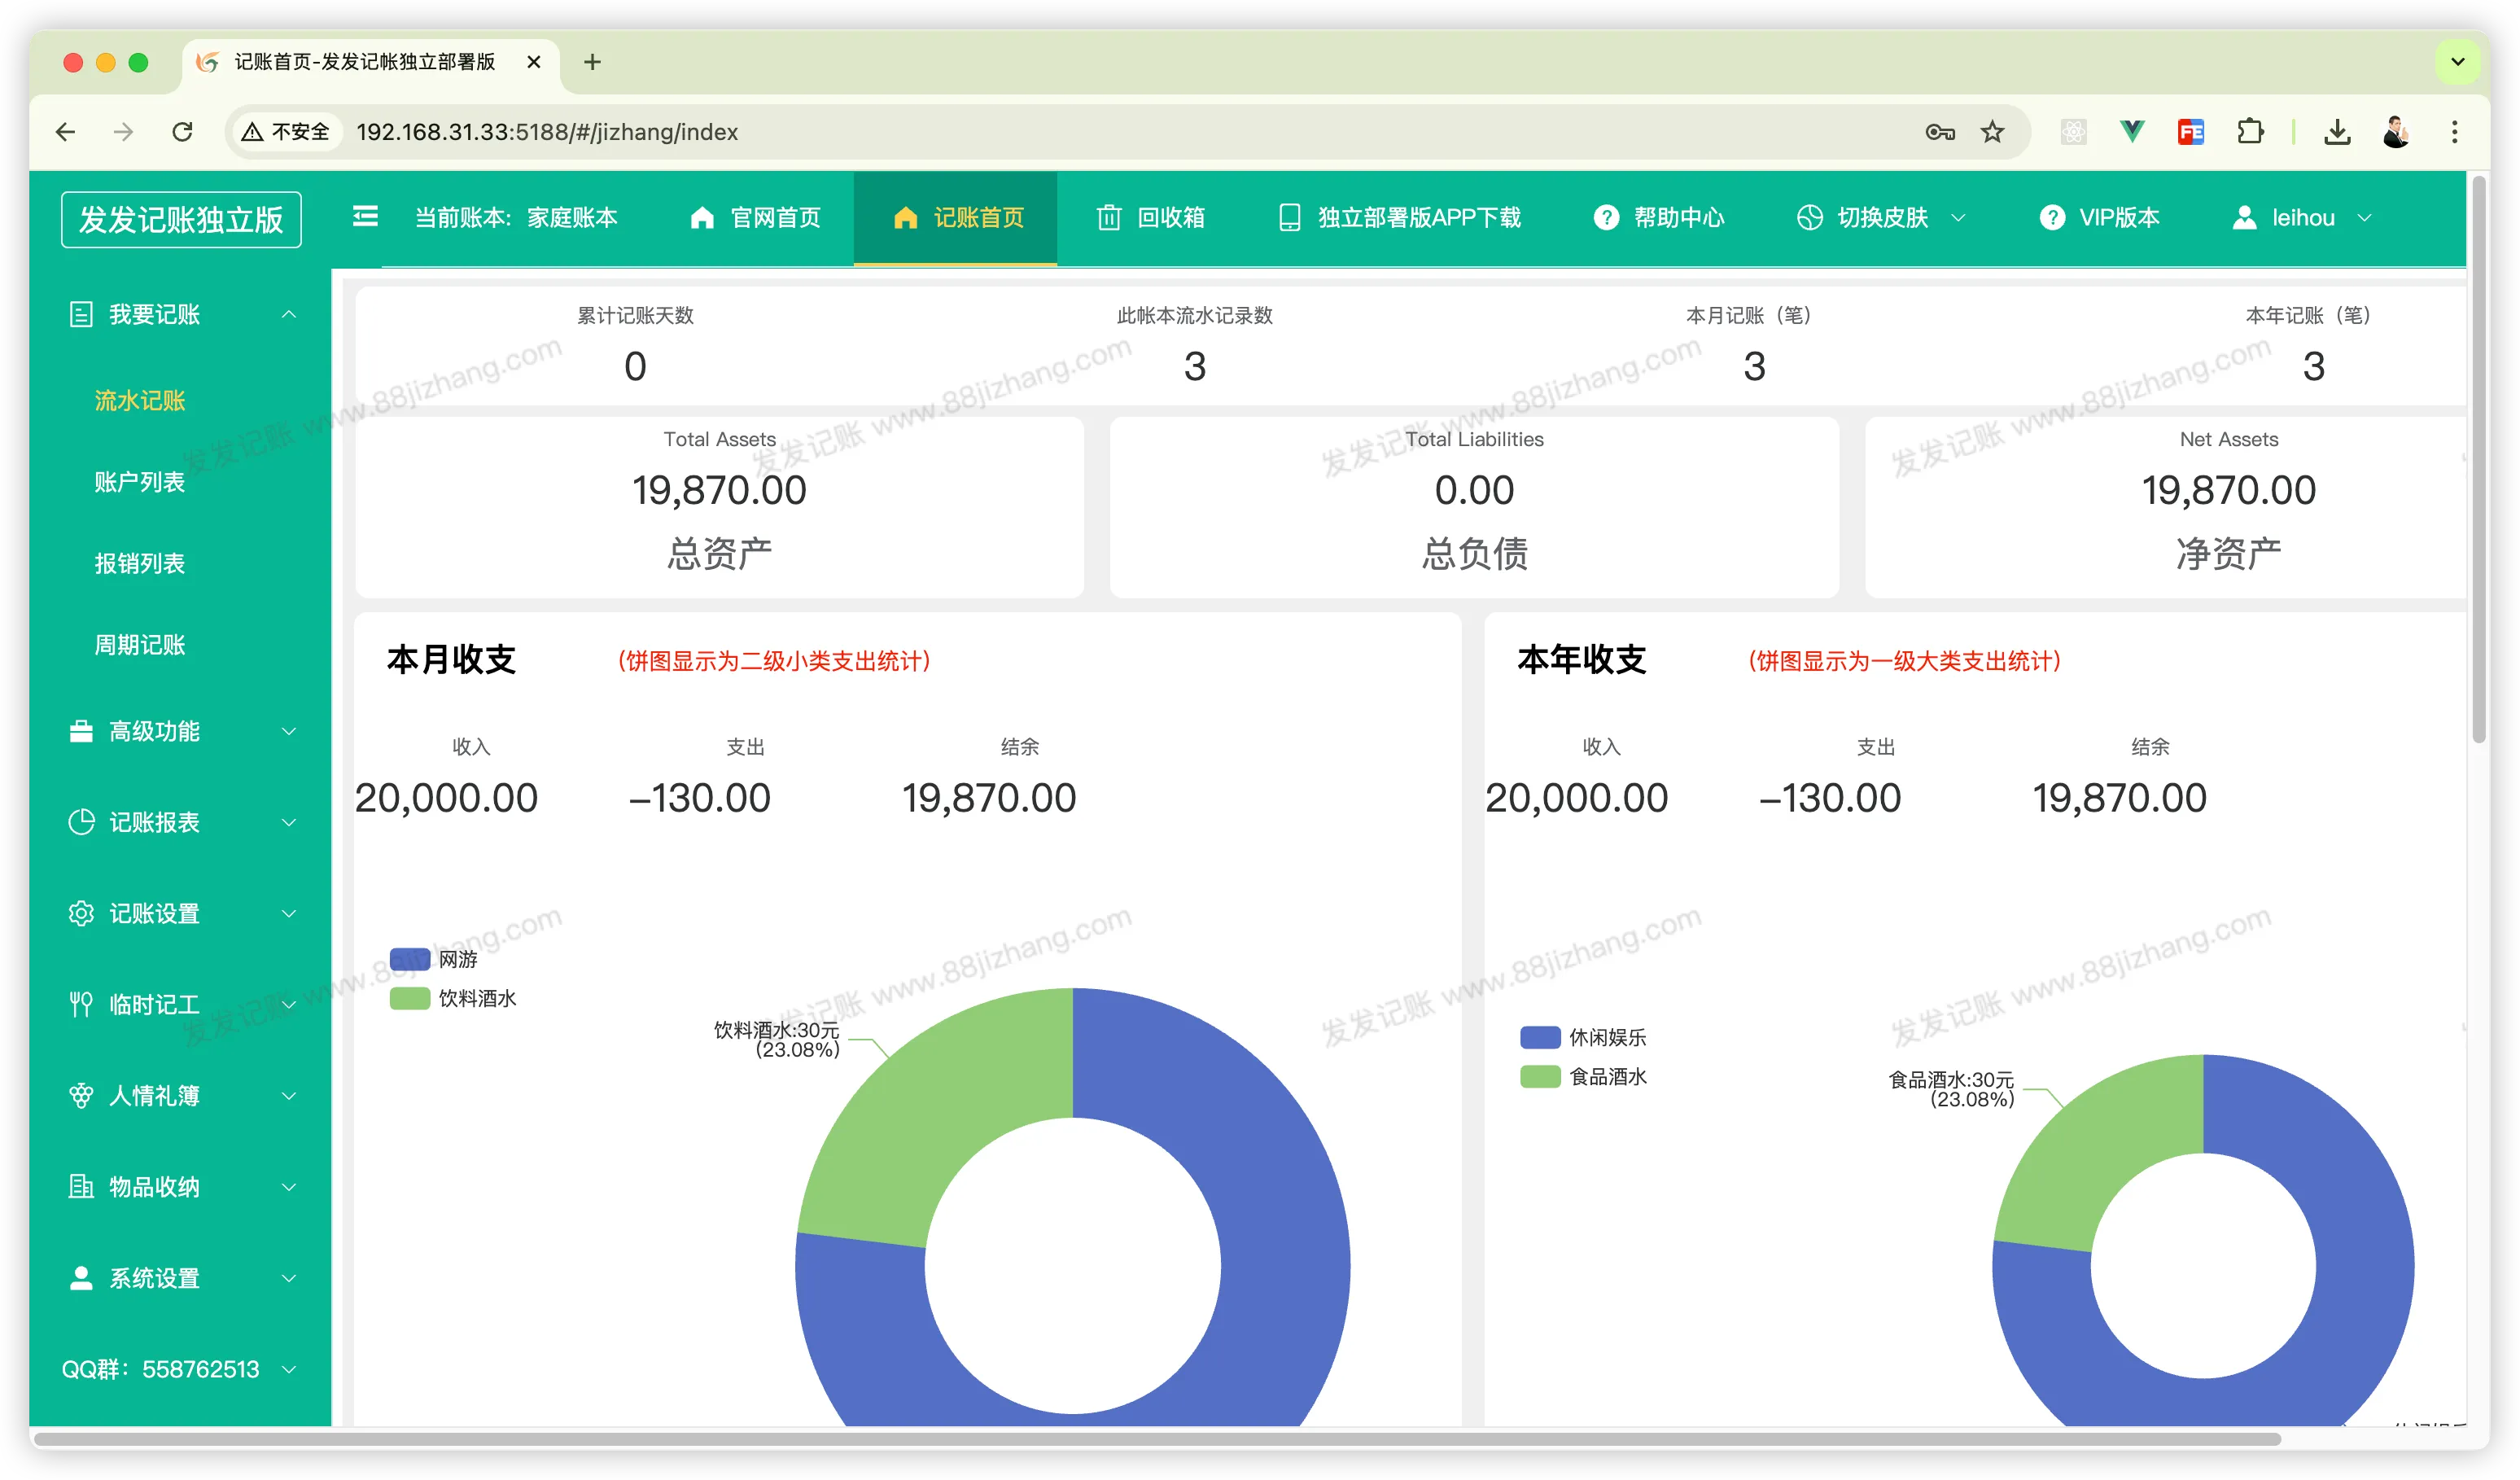Viewport: 2520px width, 1480px height.
Task: Expand the 记账设置 sidebar section
Action: 289,914
